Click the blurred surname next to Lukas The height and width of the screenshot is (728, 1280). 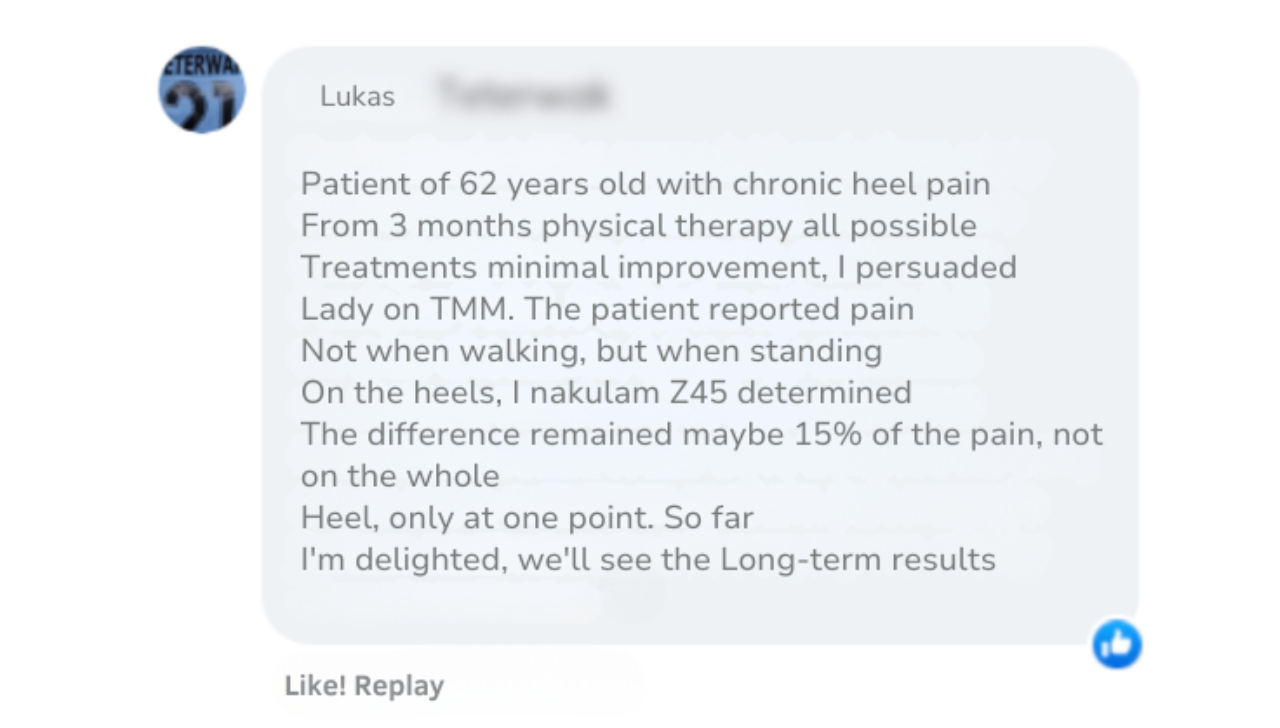[523, 96]
